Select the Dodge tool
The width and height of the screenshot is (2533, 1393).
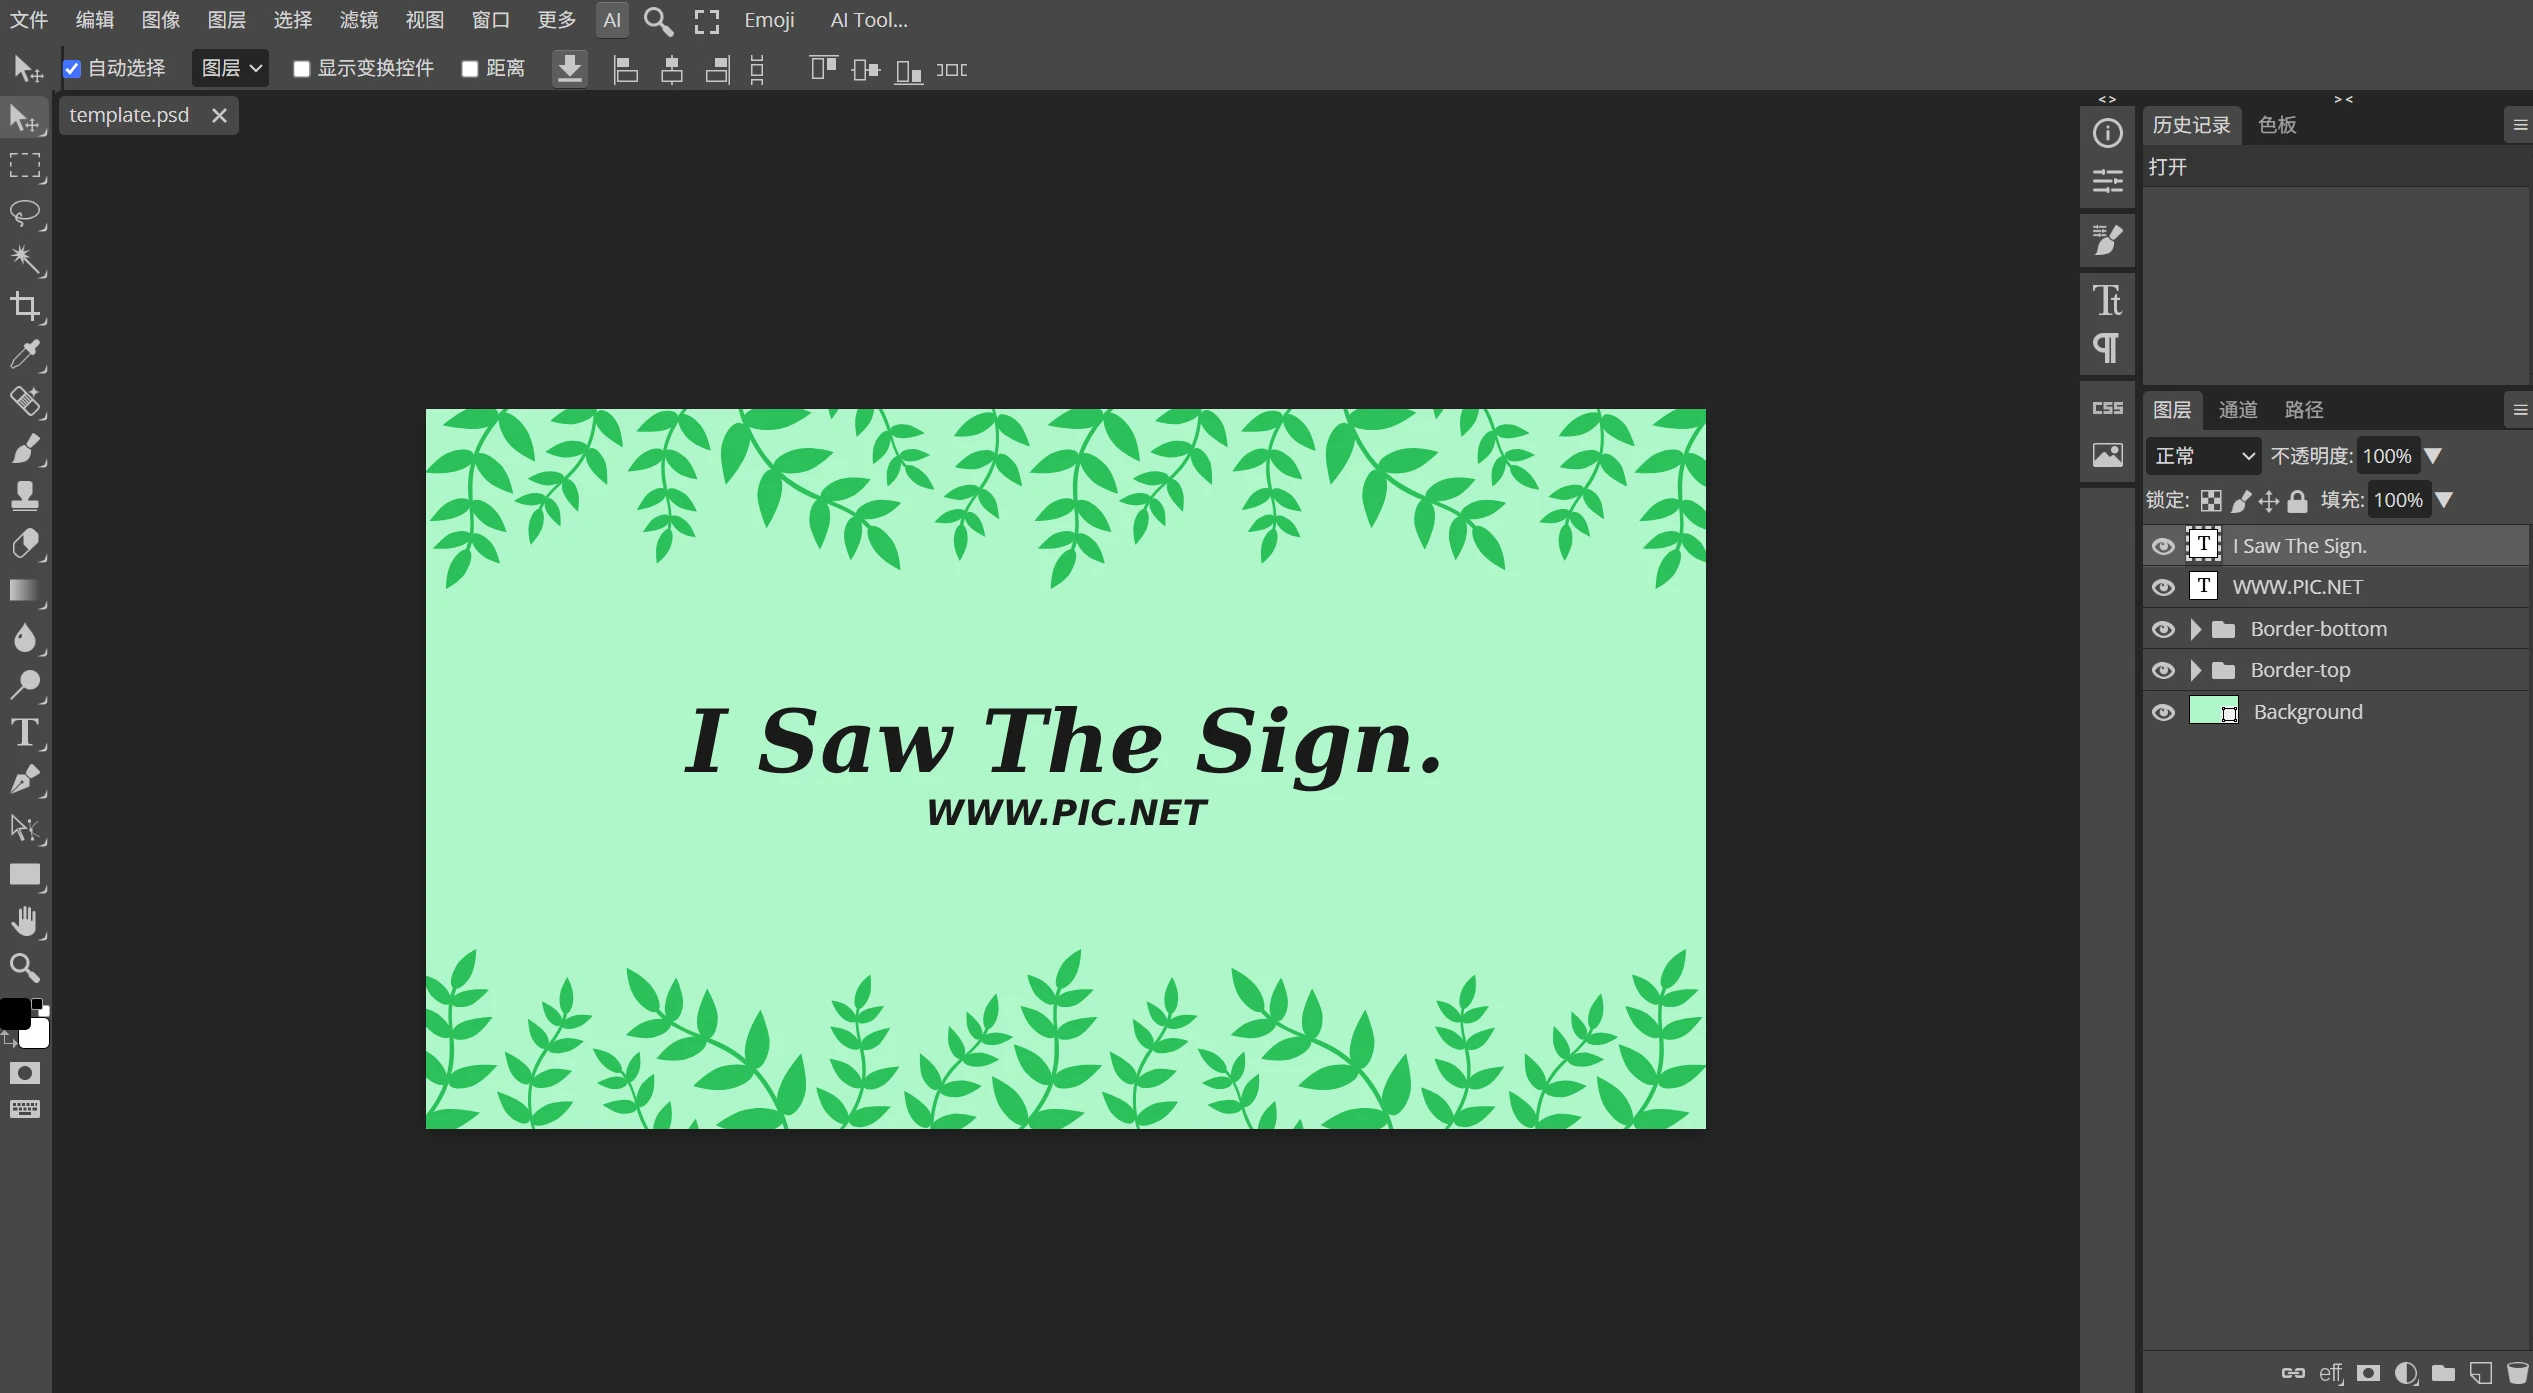[x=25, y=684]
